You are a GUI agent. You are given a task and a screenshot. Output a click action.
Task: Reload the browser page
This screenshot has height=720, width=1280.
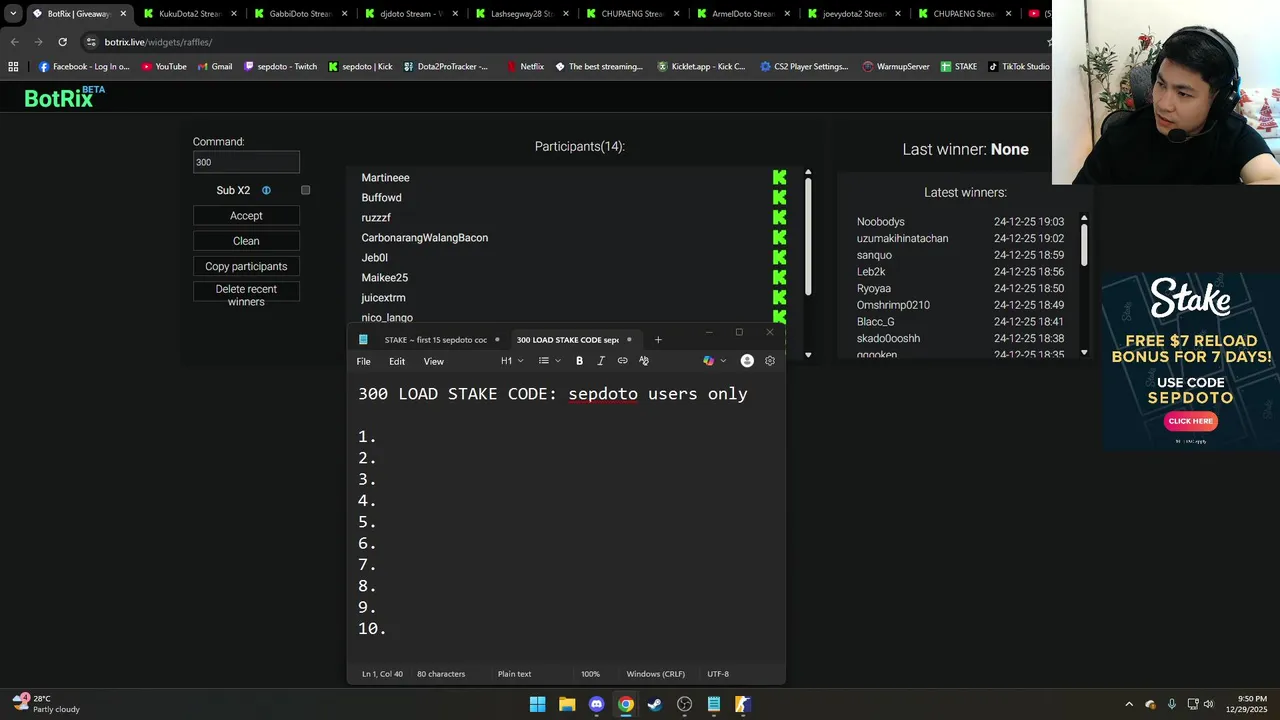pos(62,42)
